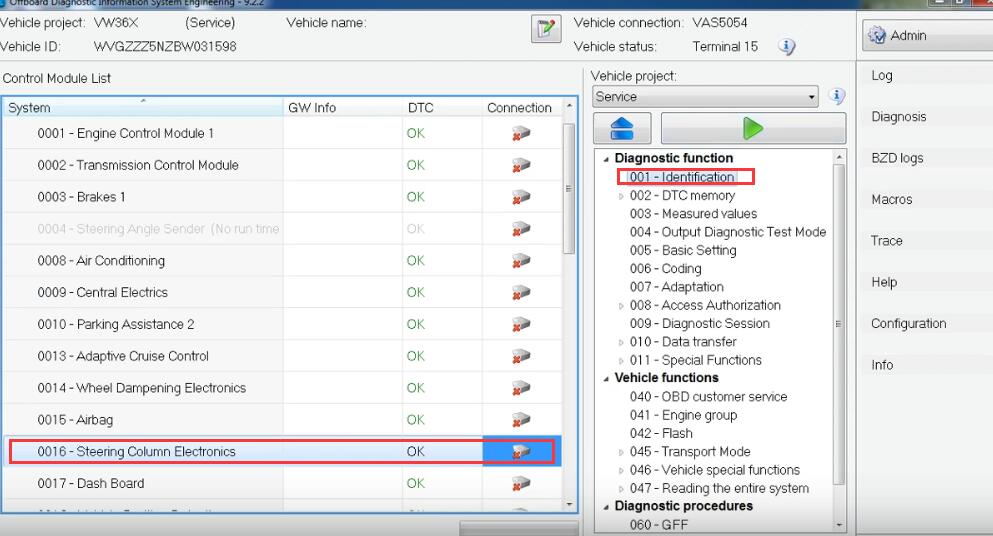This screenshot has width=993, height=536.
Task: Click the DTC column header
Action: (x=442, y=107)
